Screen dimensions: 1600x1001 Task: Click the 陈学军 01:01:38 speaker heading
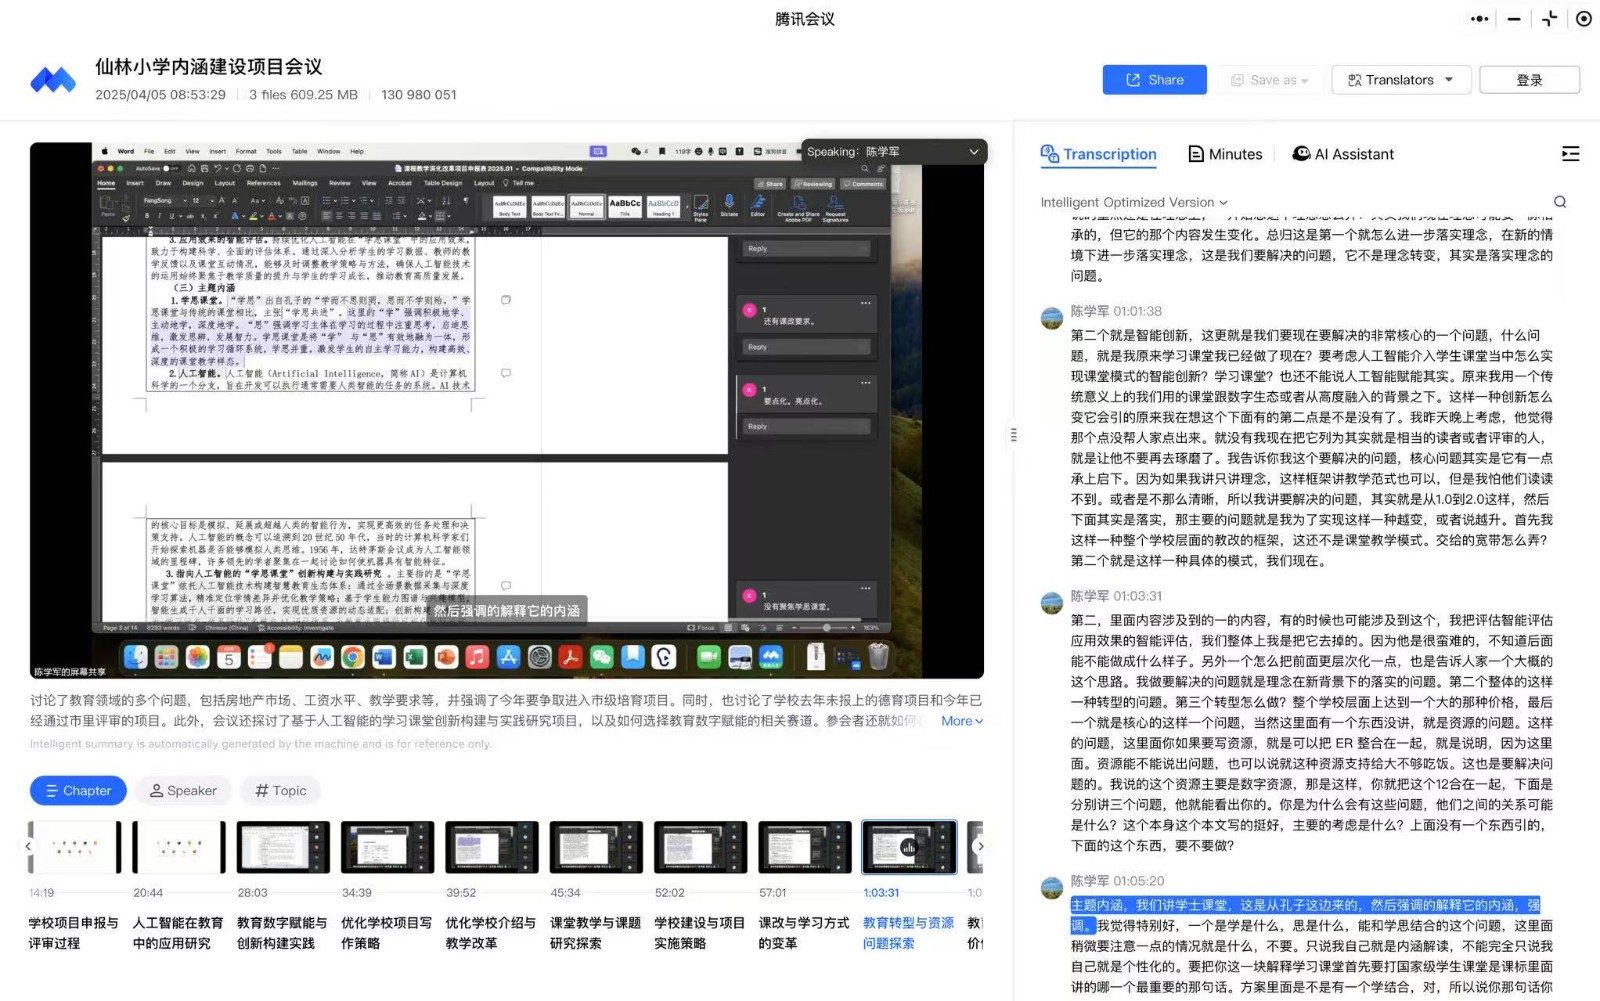(1116, 311)
